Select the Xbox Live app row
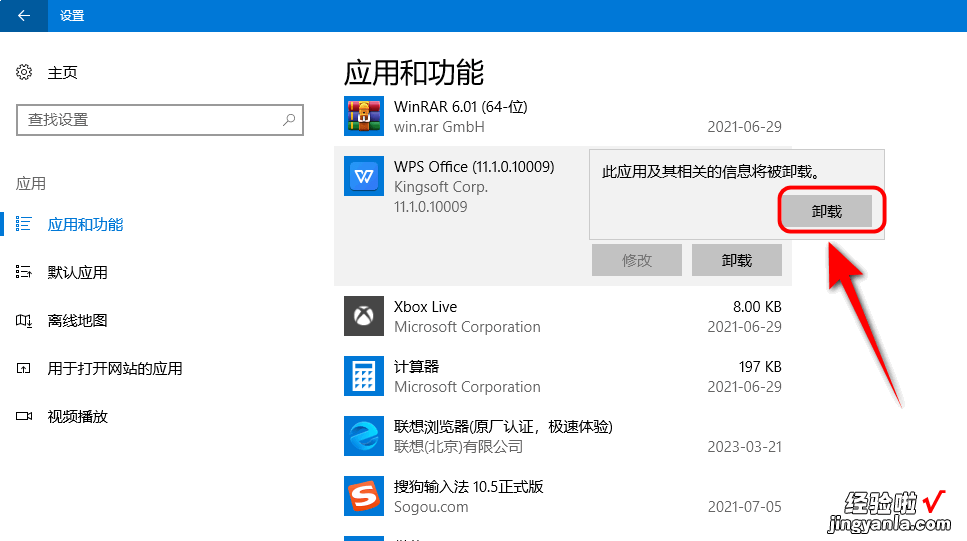This screenshot has width=967, height=541. pos(562,316)
